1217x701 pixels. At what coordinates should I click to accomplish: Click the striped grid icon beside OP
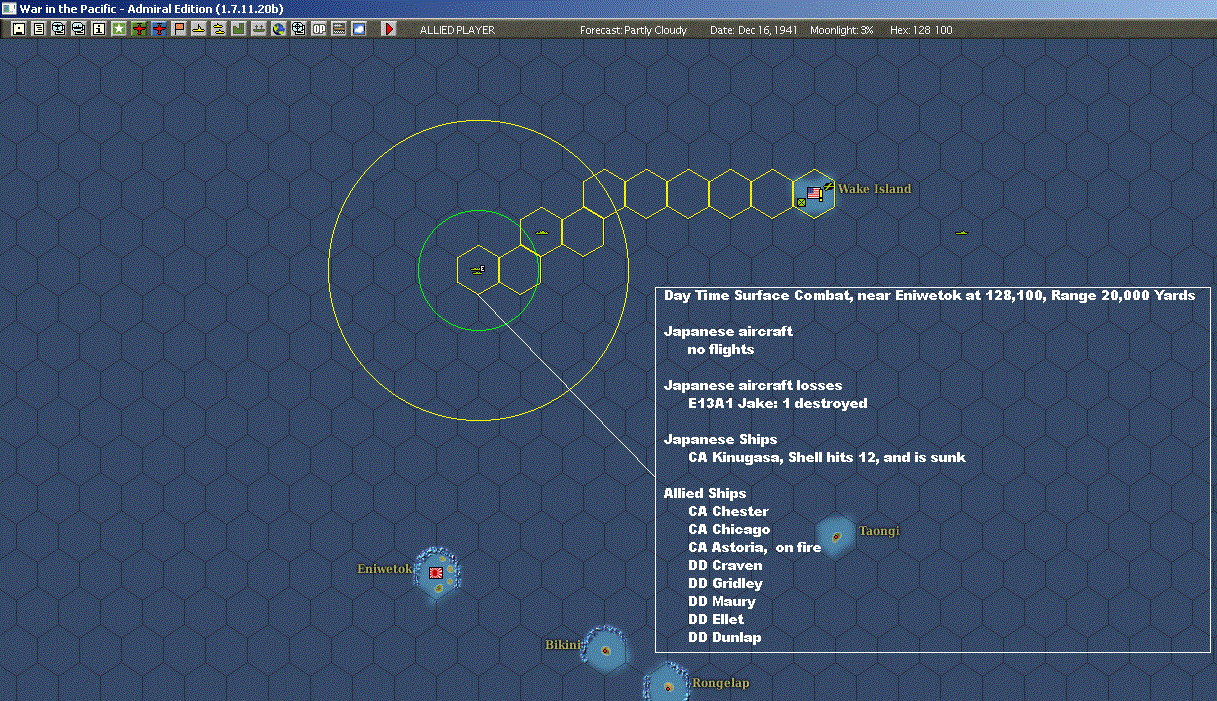tap(338, 29)
